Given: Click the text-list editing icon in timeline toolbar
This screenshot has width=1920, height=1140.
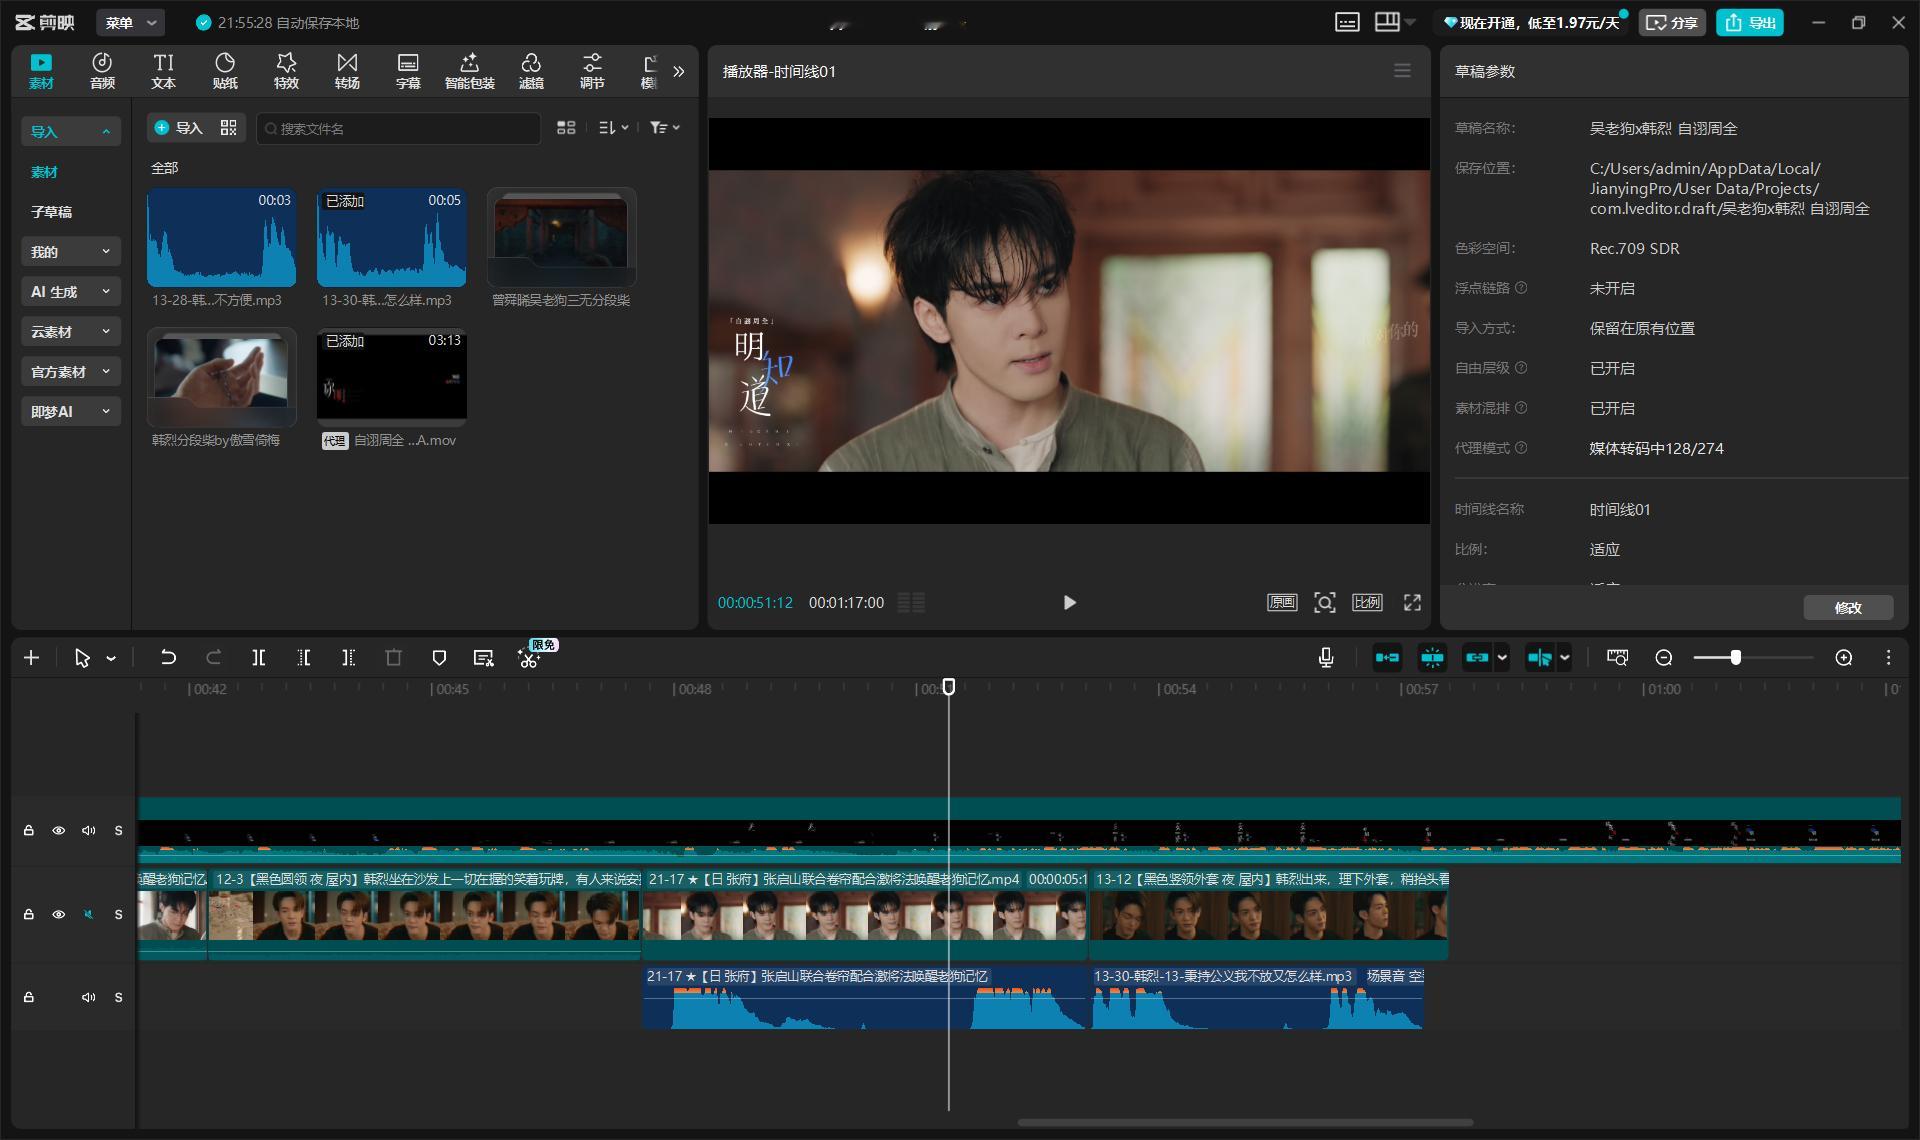Looking at the screenshot, I should (x=483, y=657).
